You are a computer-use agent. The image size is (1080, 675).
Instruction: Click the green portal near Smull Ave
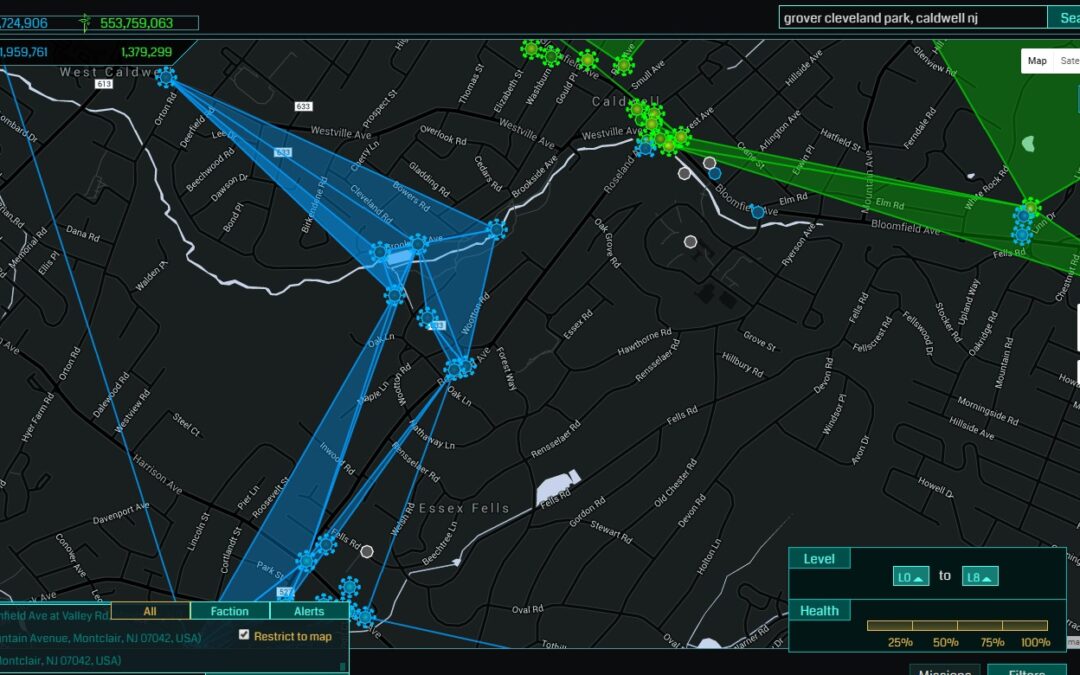(623, 66)
